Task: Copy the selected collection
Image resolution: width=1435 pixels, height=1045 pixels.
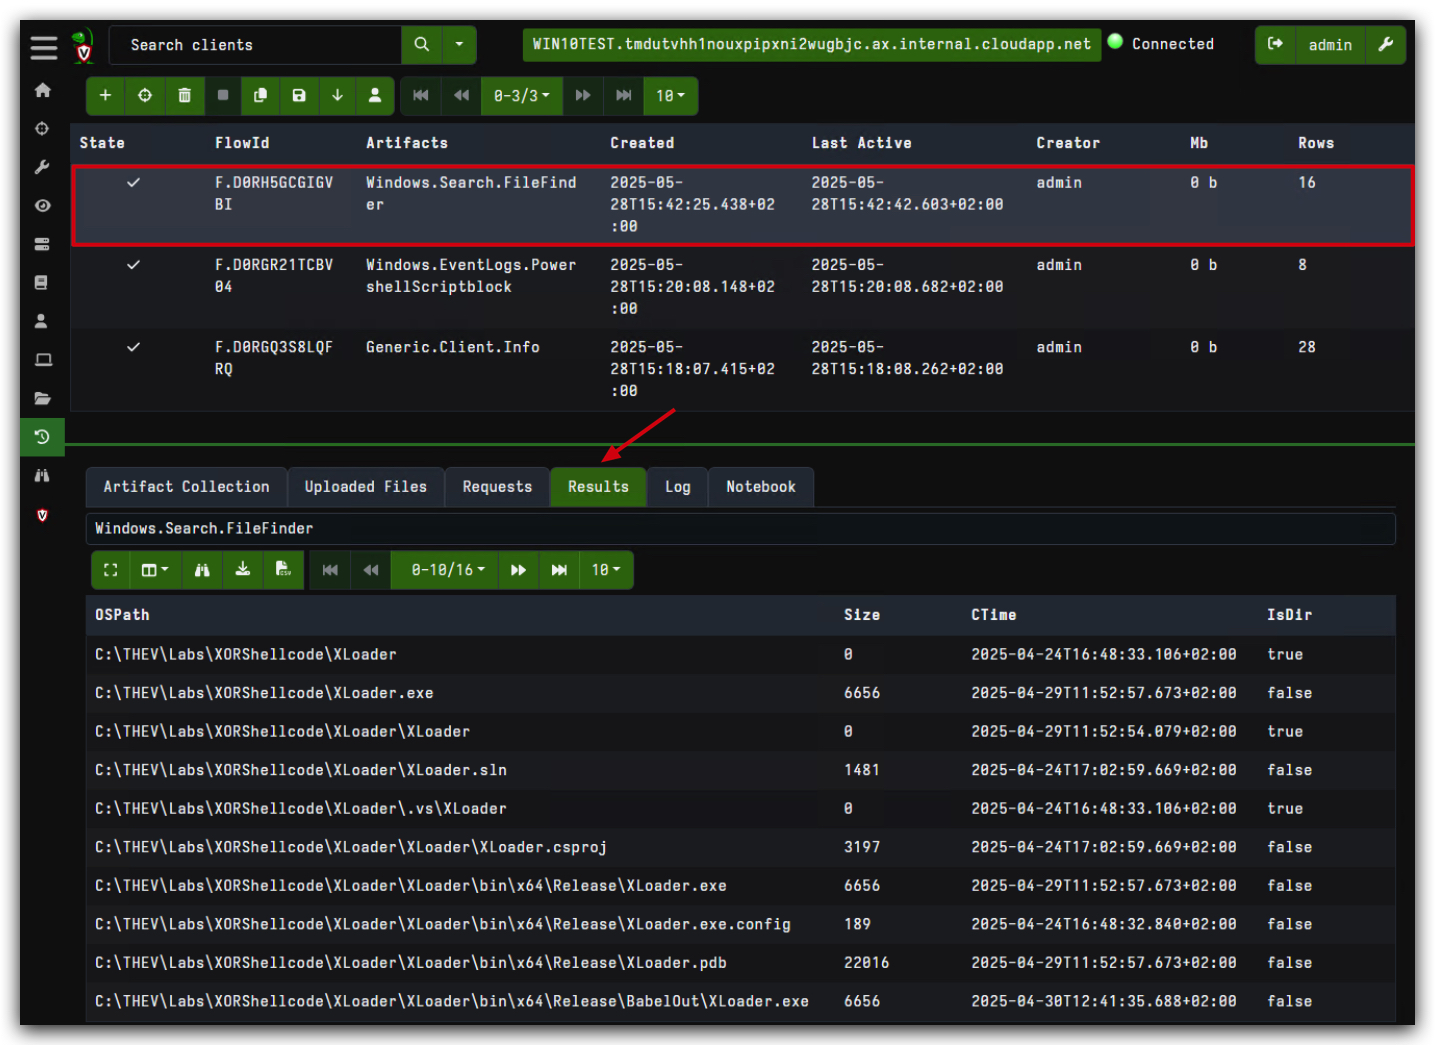Action: point(260,95)
